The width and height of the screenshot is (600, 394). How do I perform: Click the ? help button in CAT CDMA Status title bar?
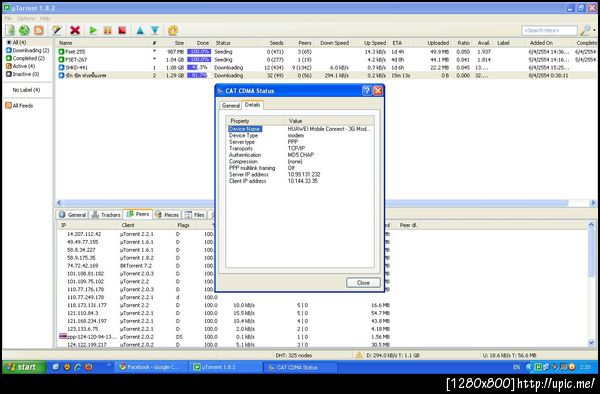click(x=366, y=91)
